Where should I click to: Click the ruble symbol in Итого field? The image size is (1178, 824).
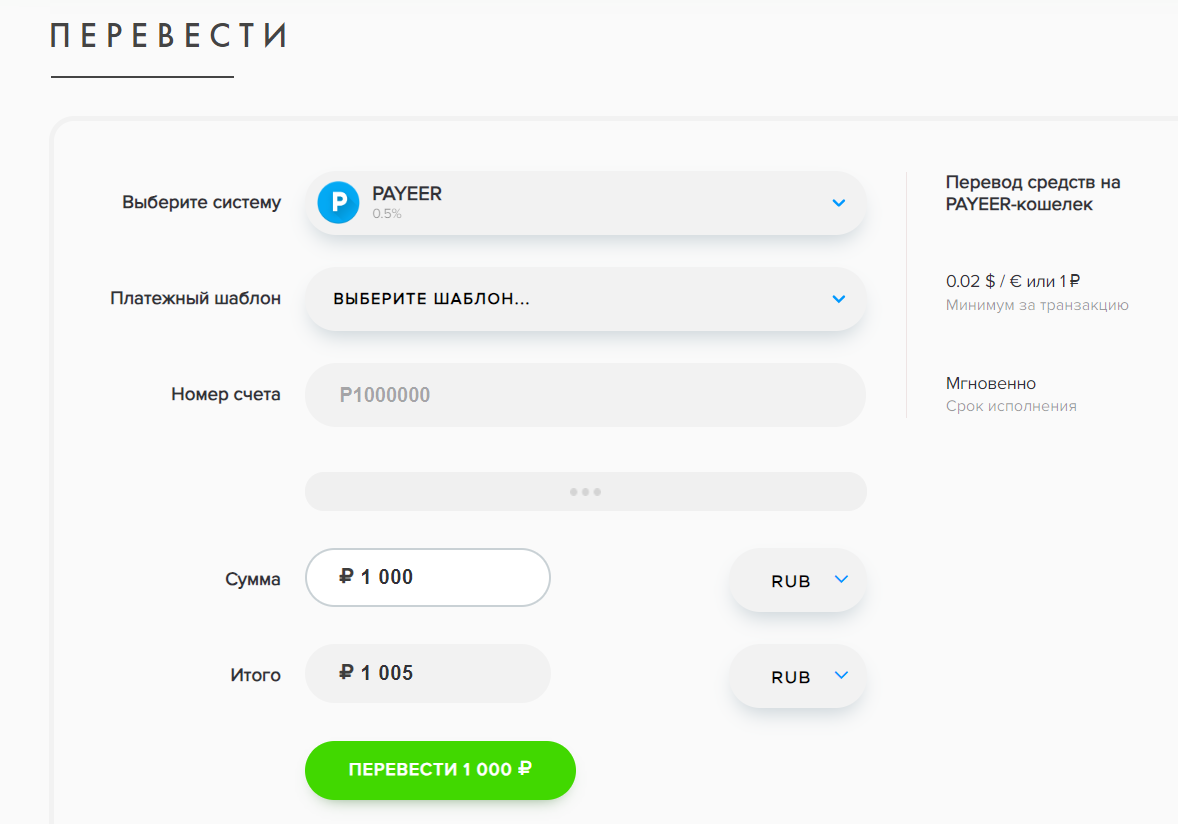point(347,673)
